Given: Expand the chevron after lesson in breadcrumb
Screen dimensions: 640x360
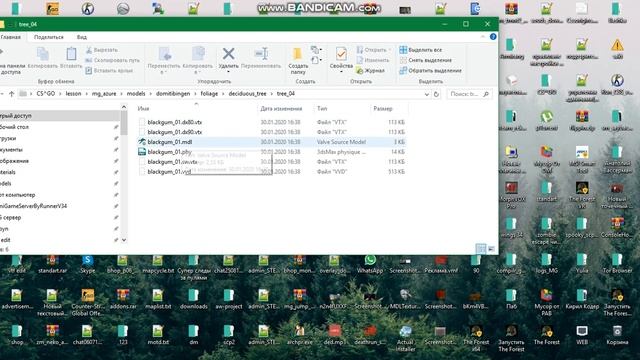Looking at the screenshot, I should (86, 94).
